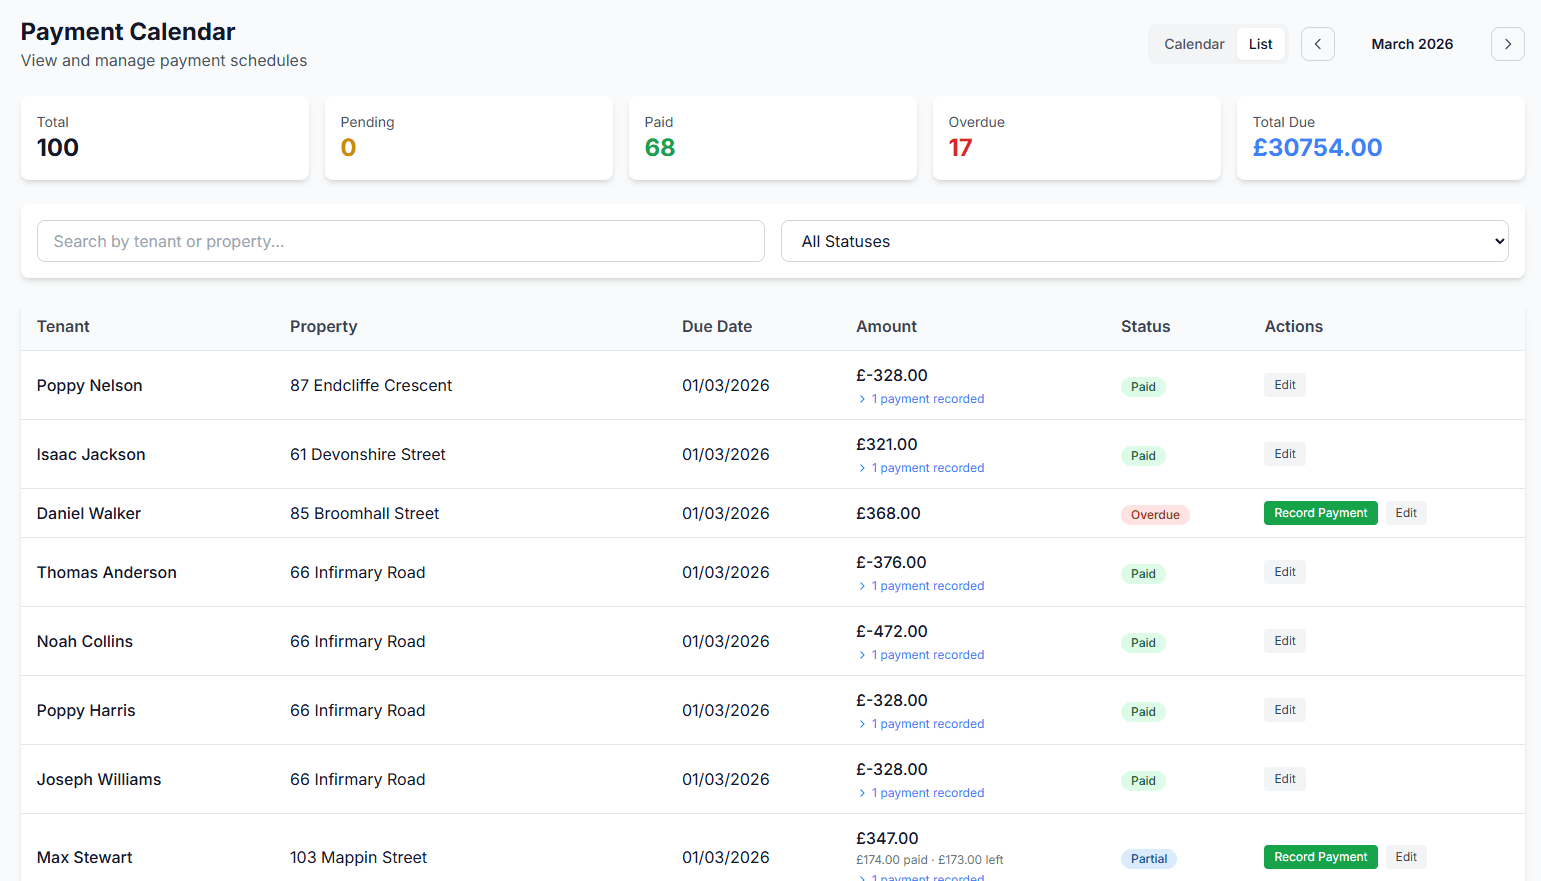Click property 103 Mappin Street
Screen dimensions: 1541x881
[358, 857]
